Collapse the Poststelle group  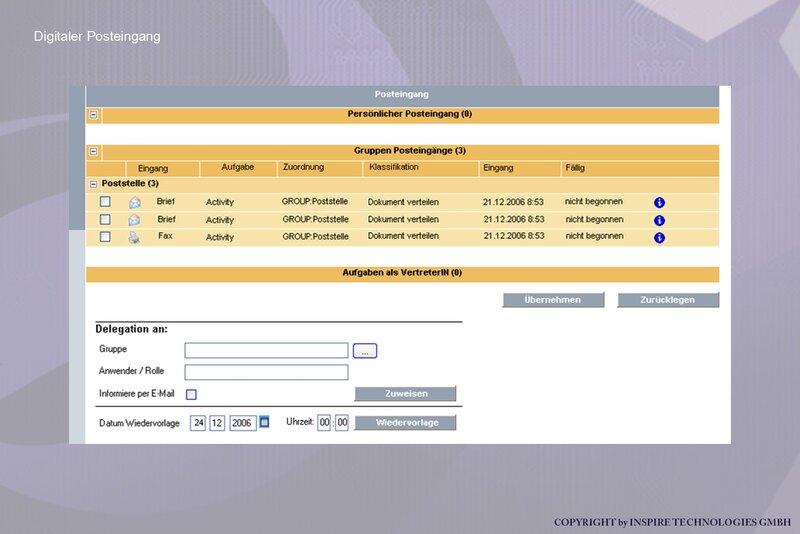pos(93,184)
